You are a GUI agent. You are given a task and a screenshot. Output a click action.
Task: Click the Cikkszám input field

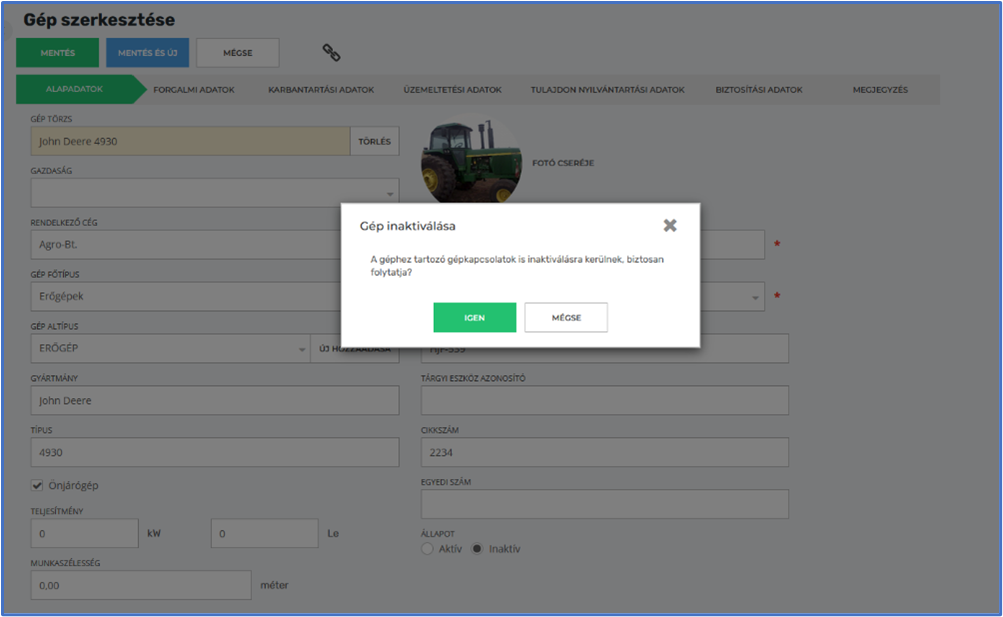tap(604, 452)
